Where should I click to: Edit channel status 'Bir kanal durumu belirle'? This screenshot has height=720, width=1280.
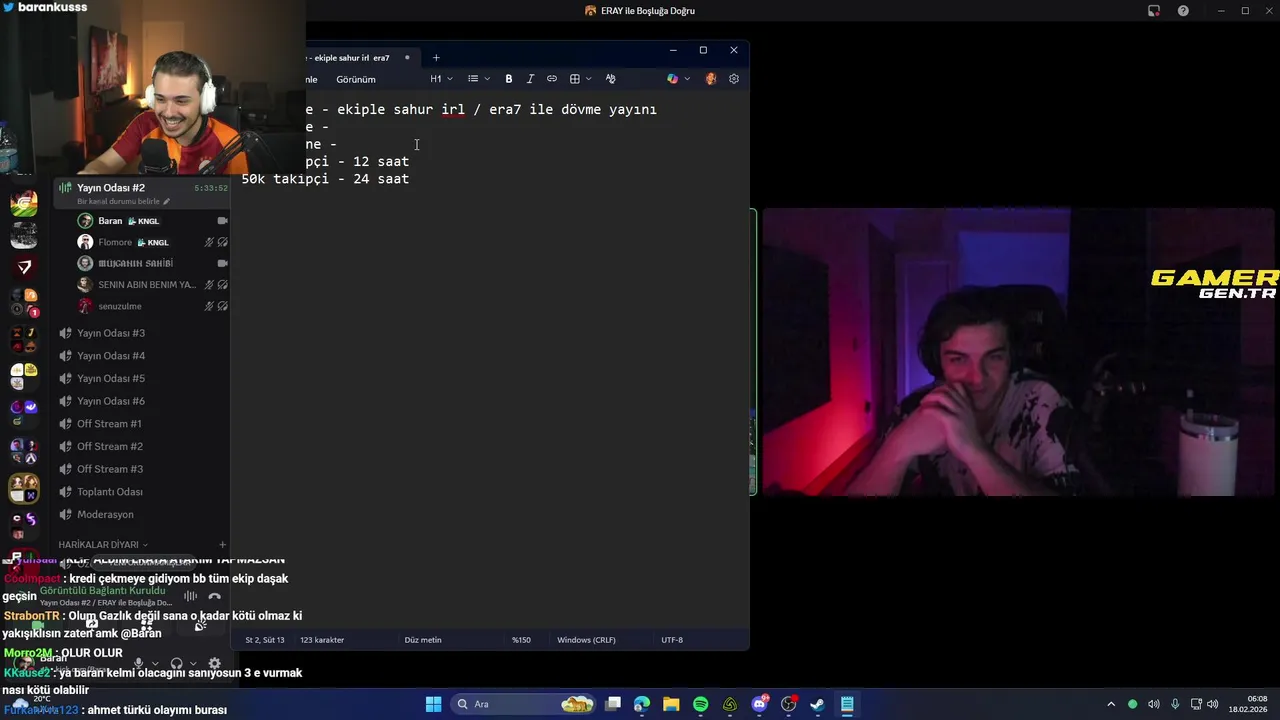pyautogui.click(x=123, y=201)
